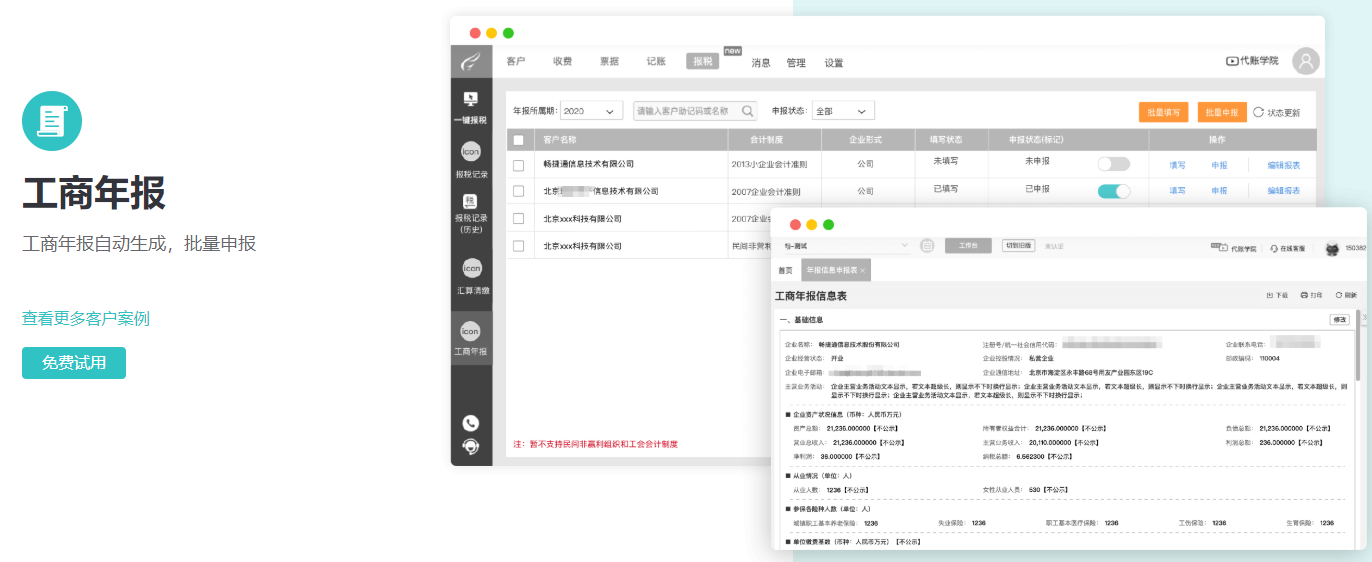Image resolution: width=1372 pixels, height=562 pixels.
Task: Turn off the 已申报 toggle in second row
Action: coord(1113,191)
